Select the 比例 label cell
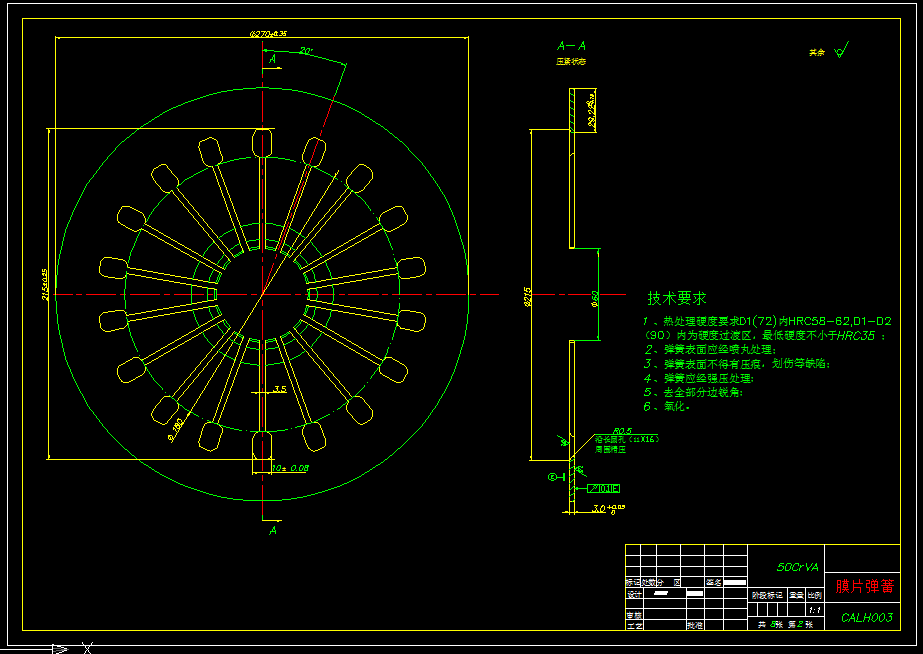The height and width of the screenshot is (654, 923). coord(815,595)
